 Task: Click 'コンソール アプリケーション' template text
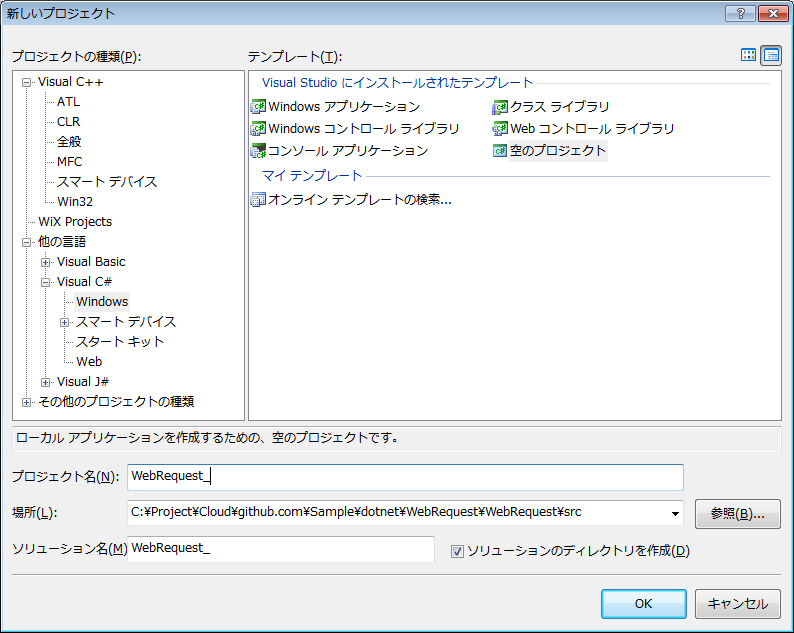click(348, 151)
